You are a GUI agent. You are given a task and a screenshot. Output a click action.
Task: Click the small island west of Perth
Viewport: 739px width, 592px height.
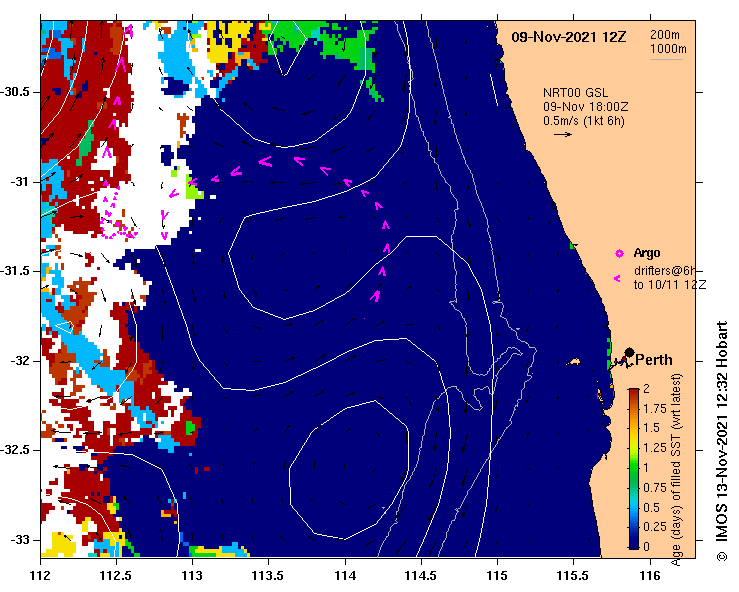click(574, 362)
